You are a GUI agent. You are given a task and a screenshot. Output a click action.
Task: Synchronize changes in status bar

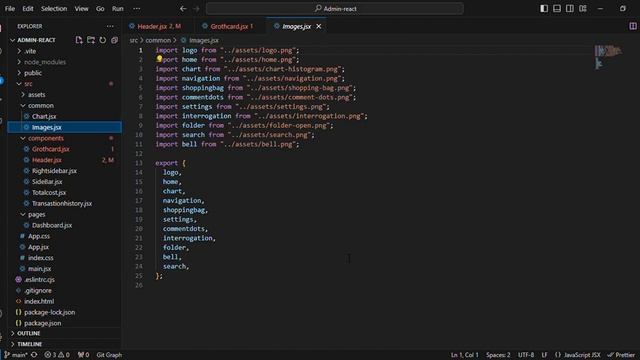coord(34,355)
